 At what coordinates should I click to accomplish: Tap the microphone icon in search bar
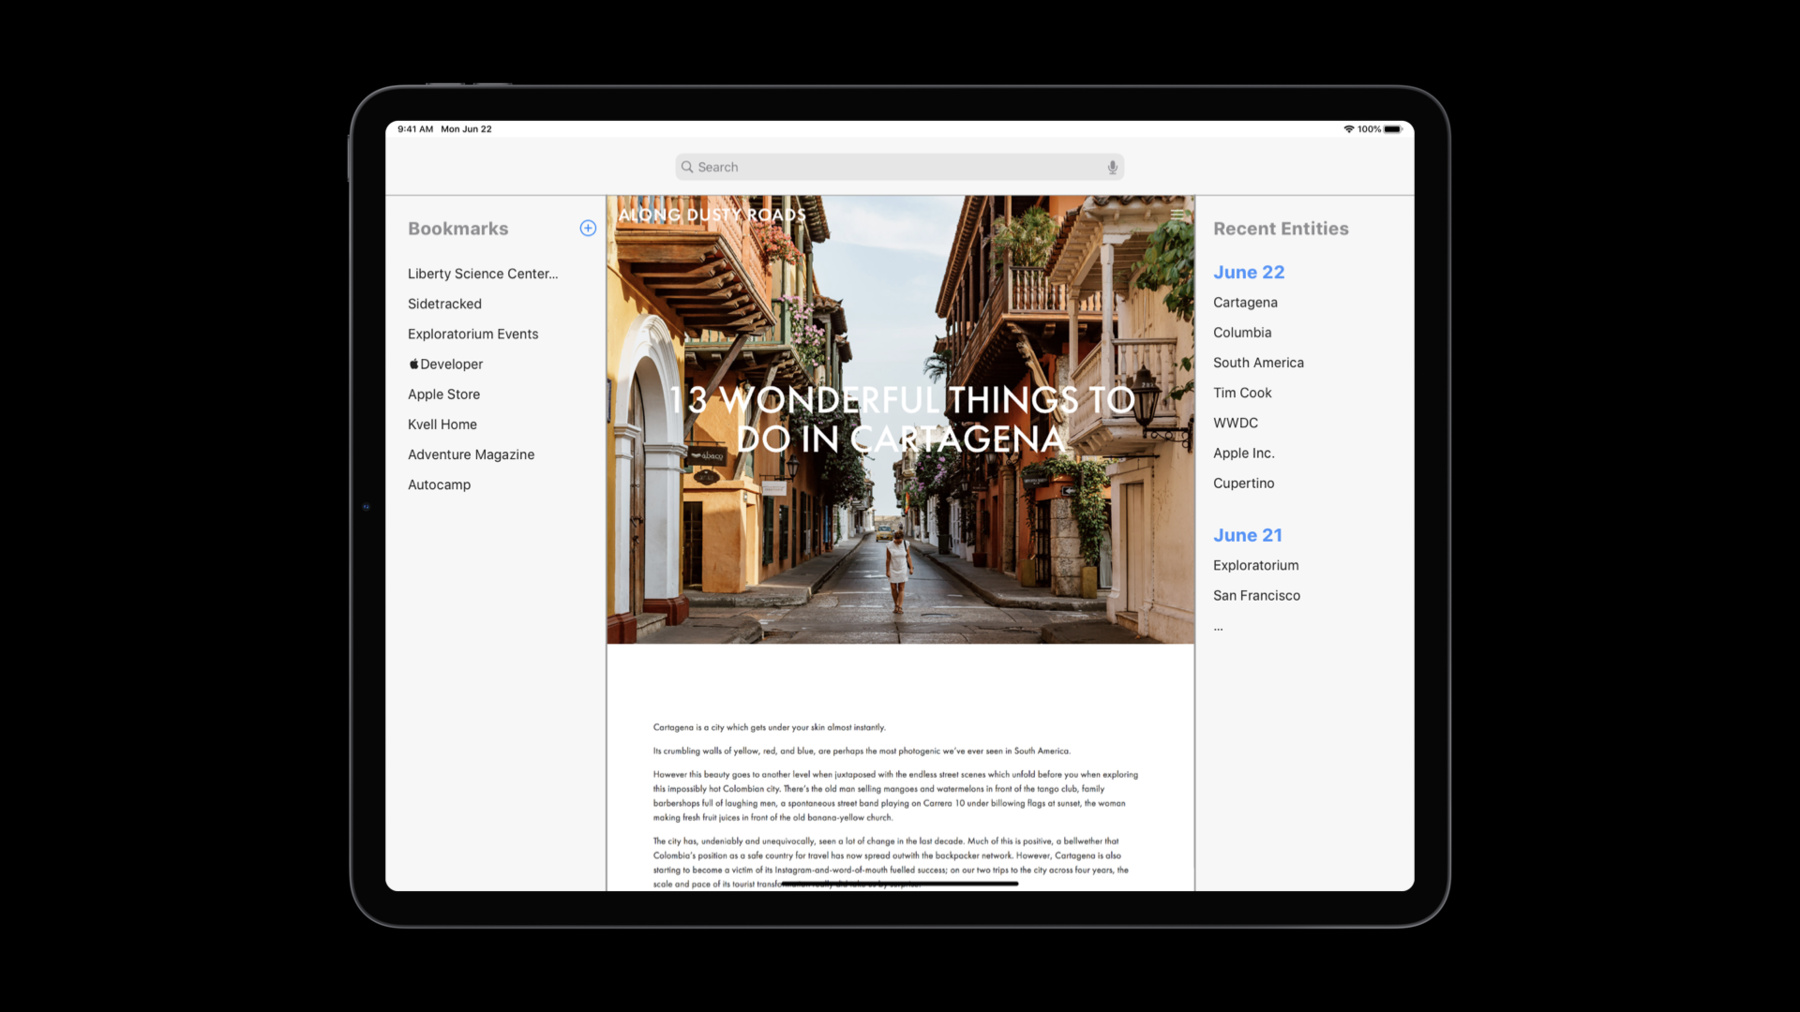point(1112,167)
